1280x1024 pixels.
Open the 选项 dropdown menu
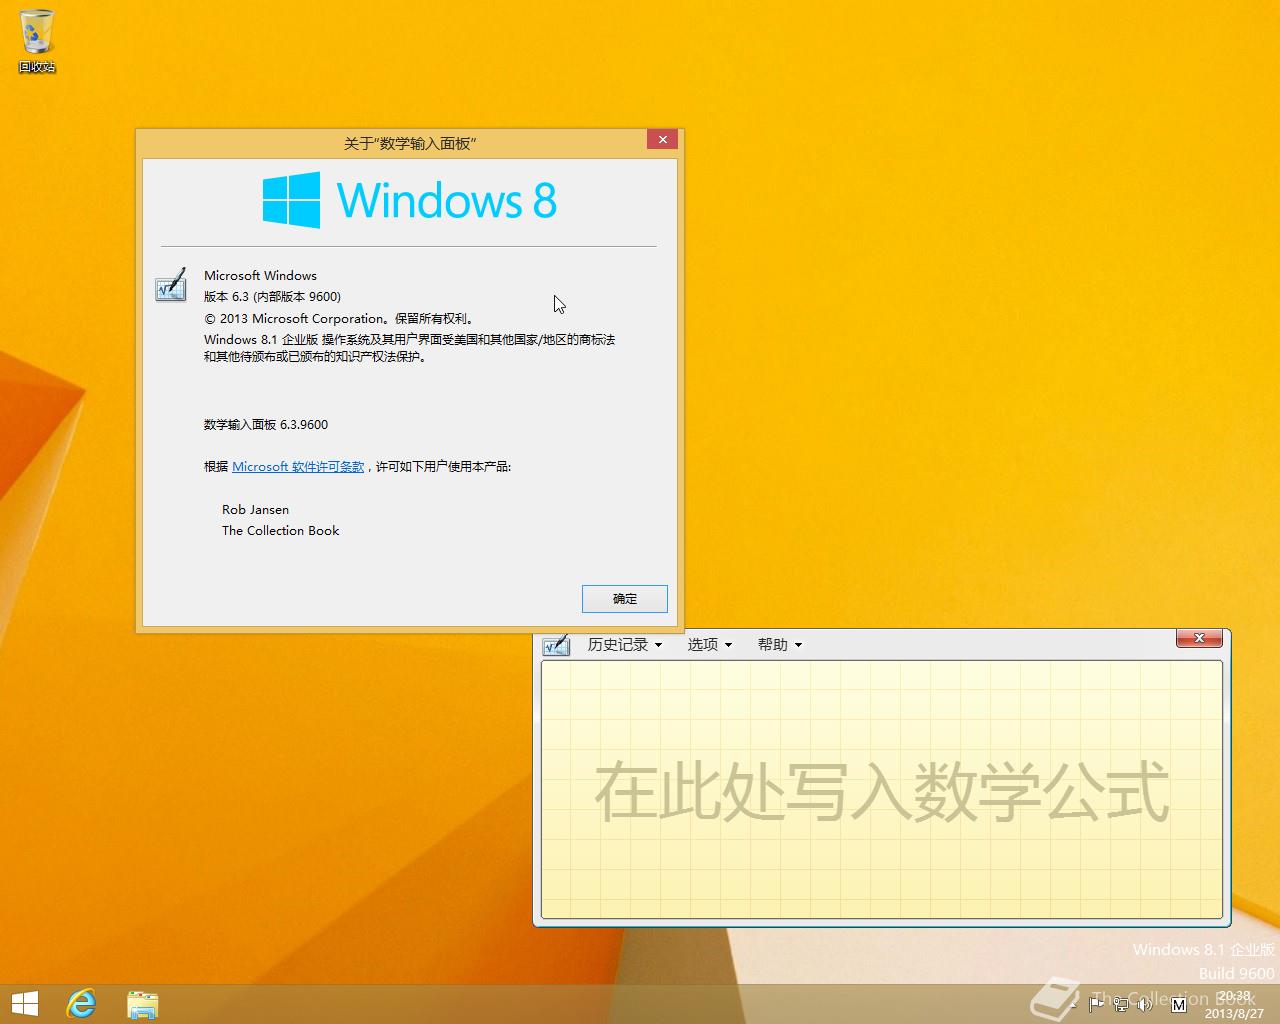[710, 645]
